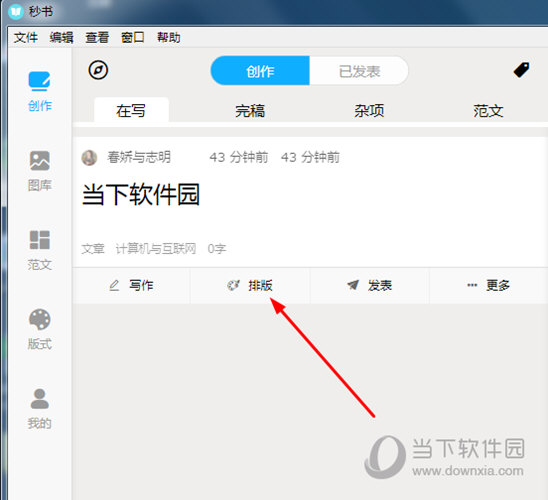Click the compass discover icon
Viewport: 548px width, 500px height.
pos(98,70)
